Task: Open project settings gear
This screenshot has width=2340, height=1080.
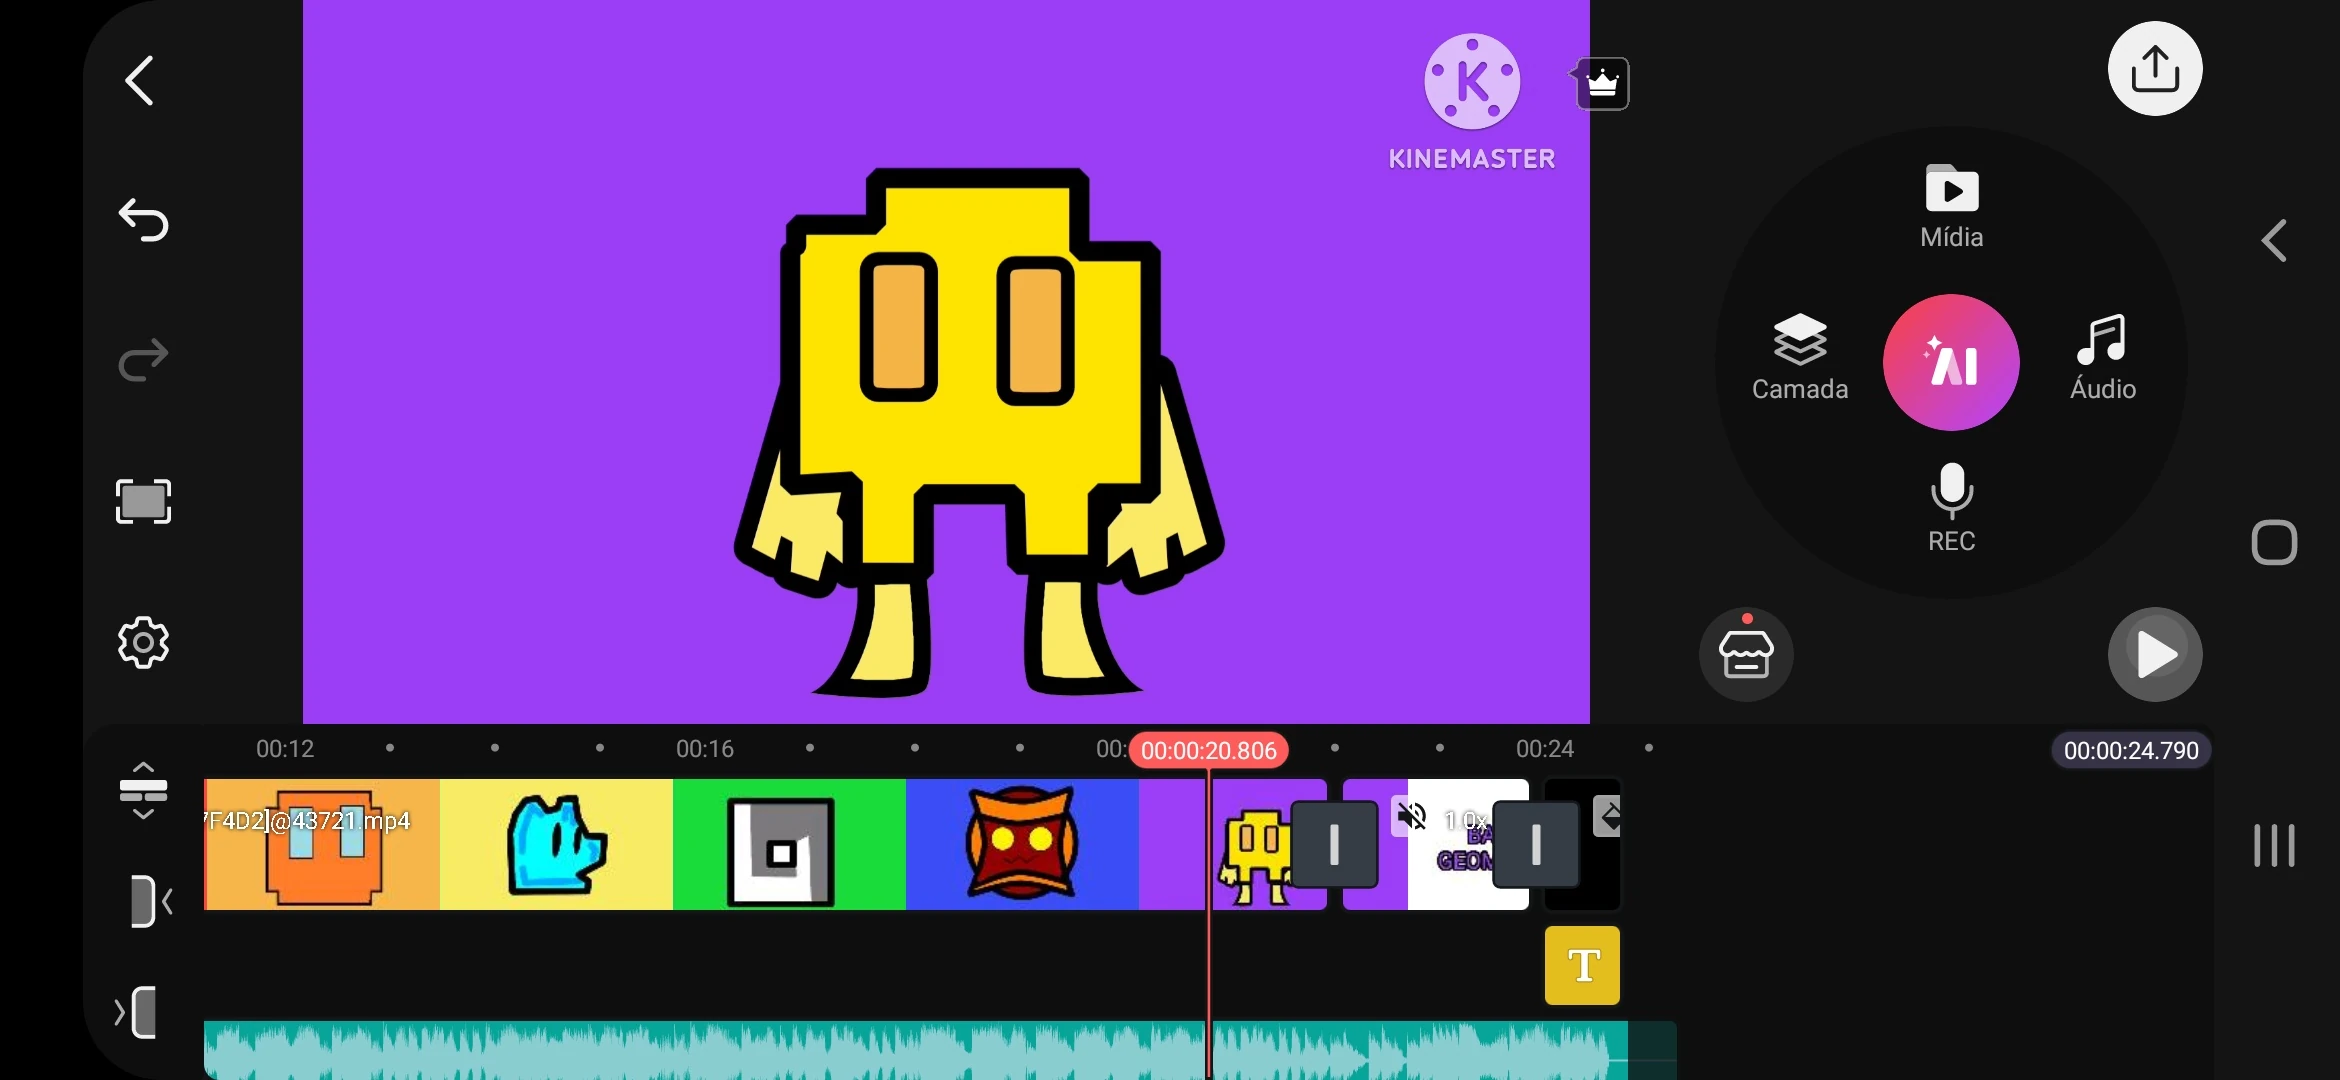Action: [143, 642]
